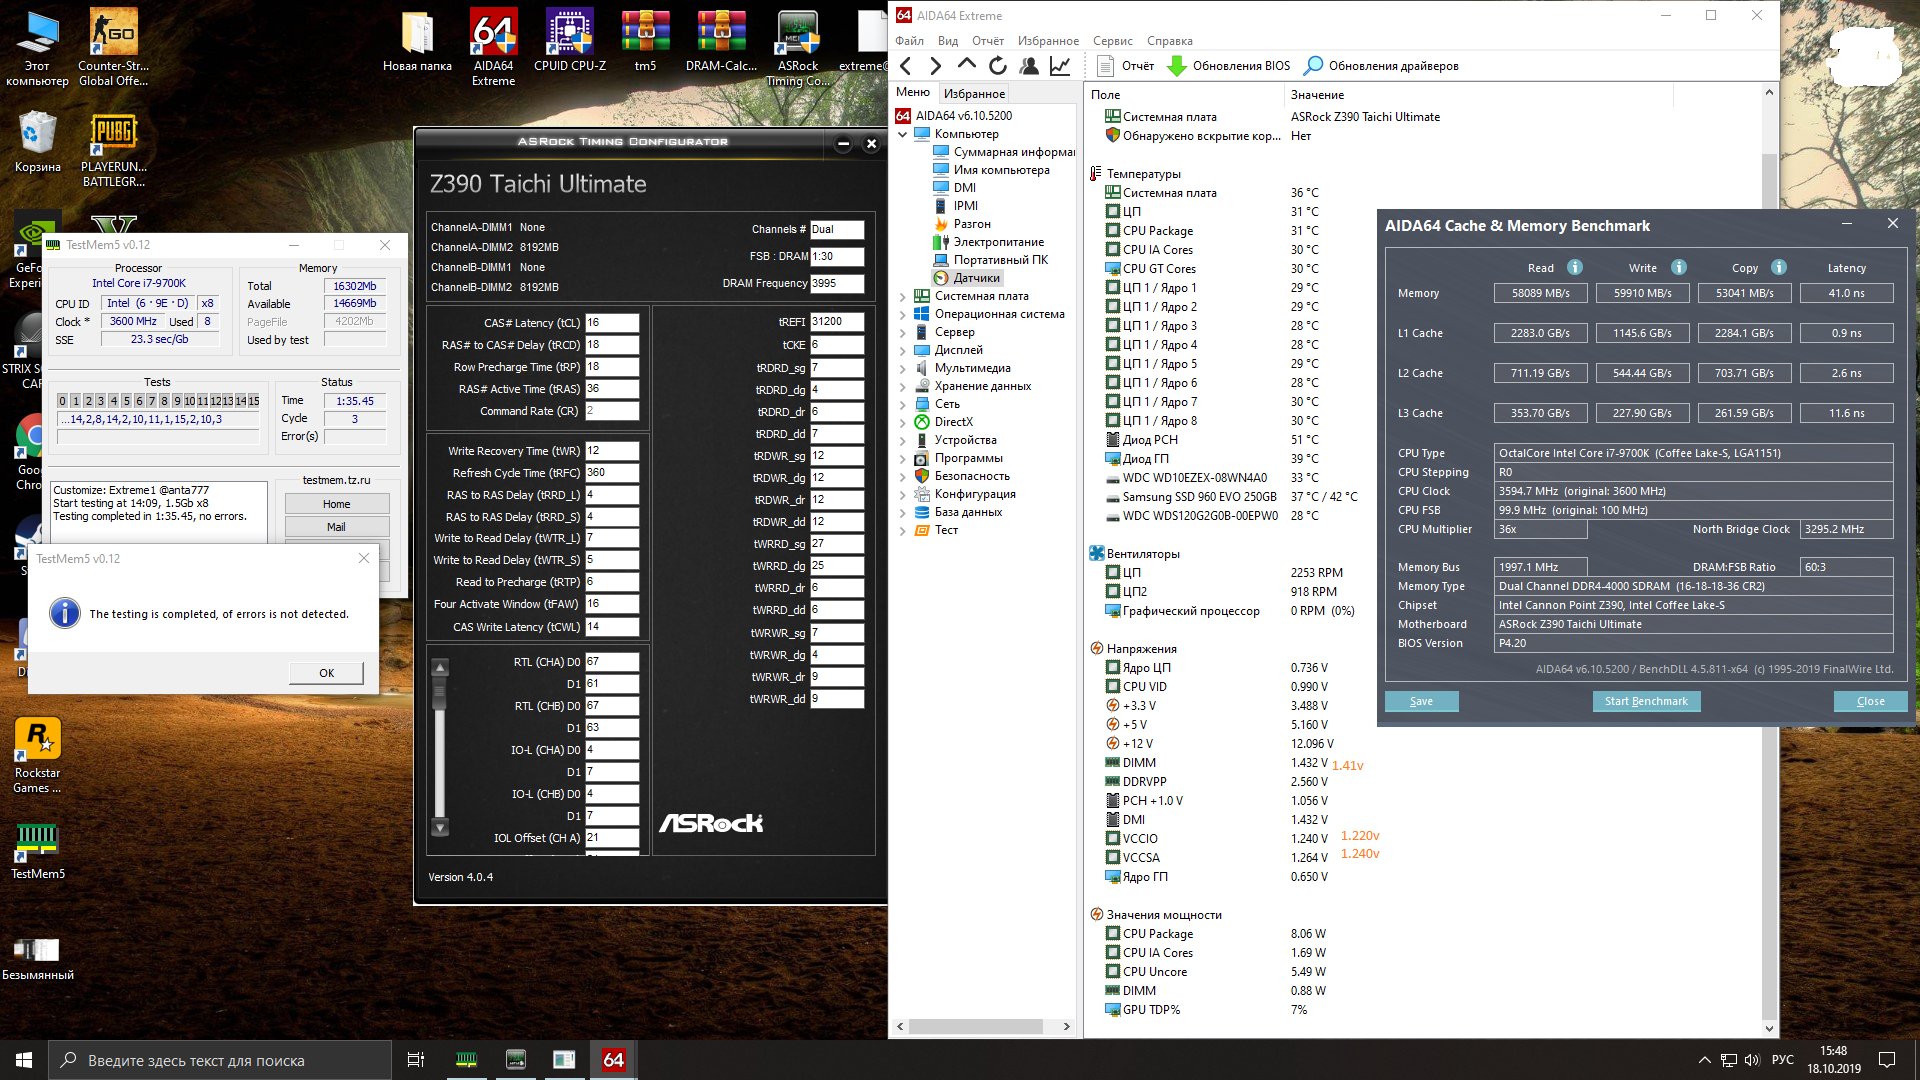Collapse the Компьютер tree node
This screenshot has width=1920, height=1080.
click(x=903, y=134)
